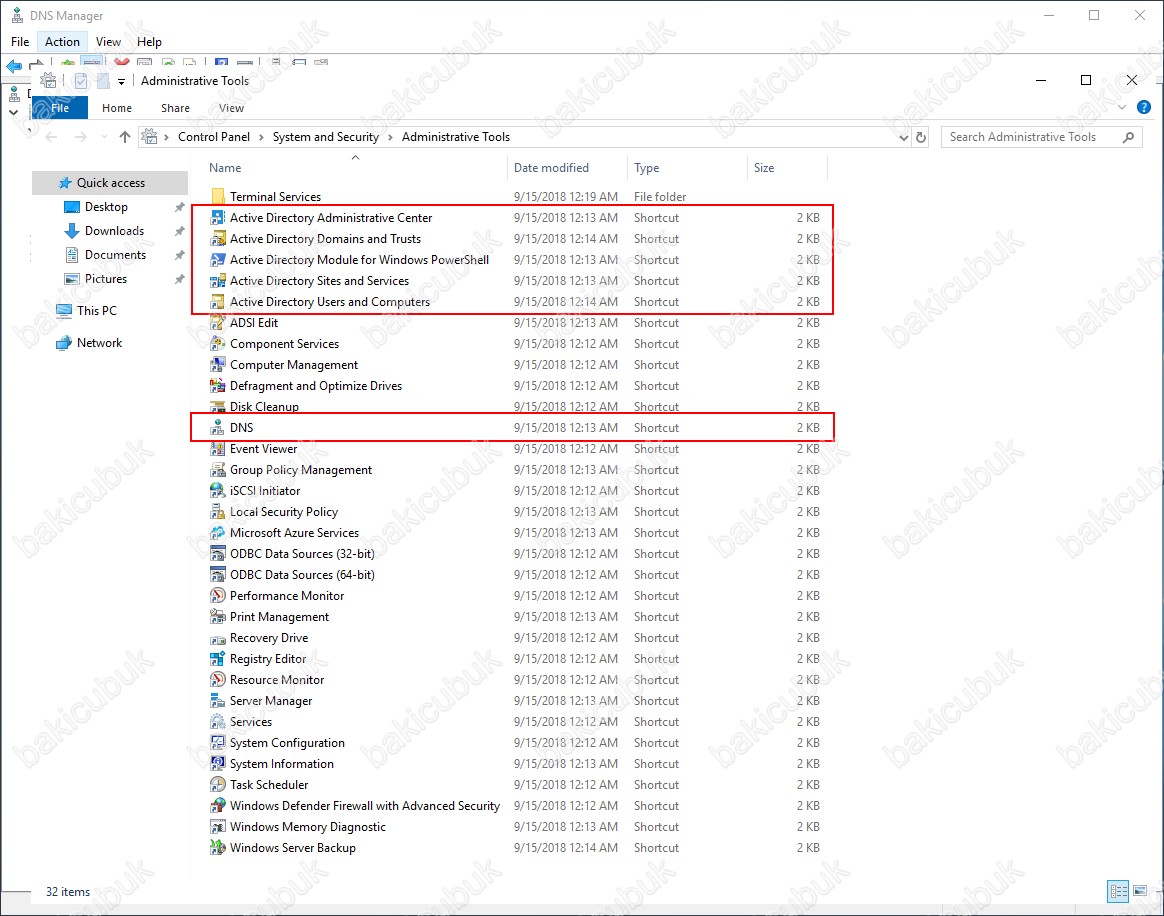Click the Component Services icon
Viewport: 1164px width, 916px height.
(x=218, y=344)
